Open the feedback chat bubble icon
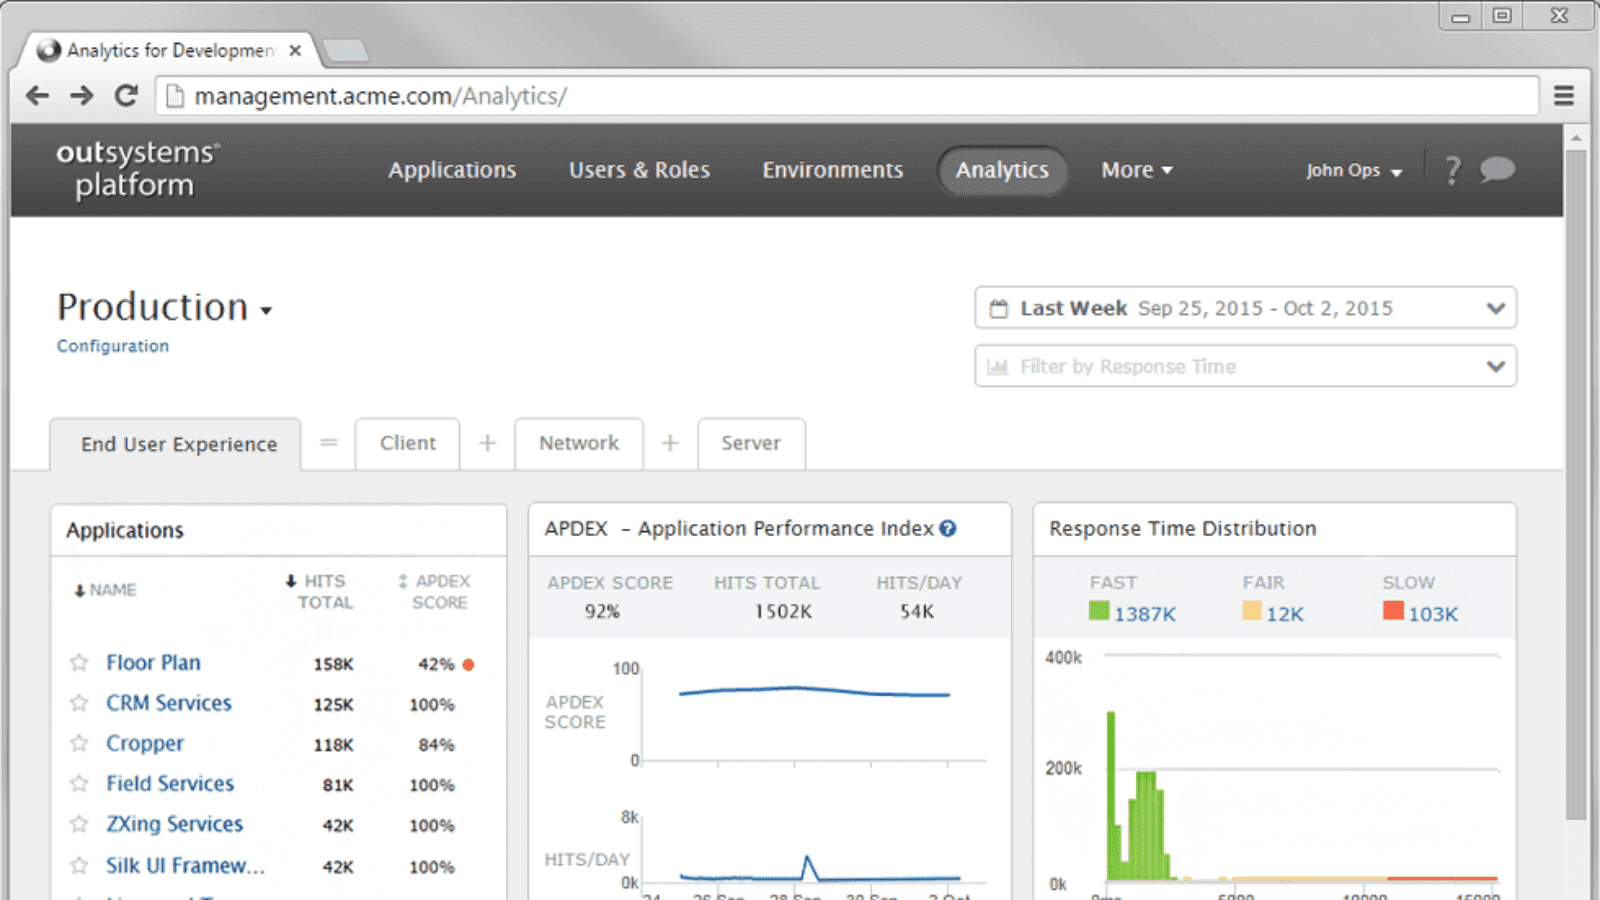This screenshot has width=1600, height=900. coord(1497,170)
